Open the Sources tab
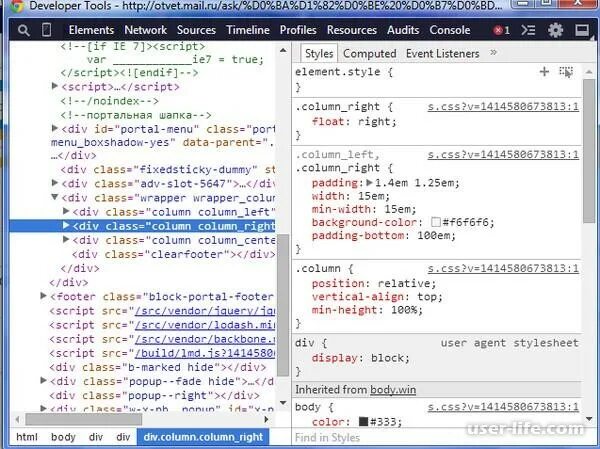The height and width of the screenshot is (449, 600). click(196, 30)
